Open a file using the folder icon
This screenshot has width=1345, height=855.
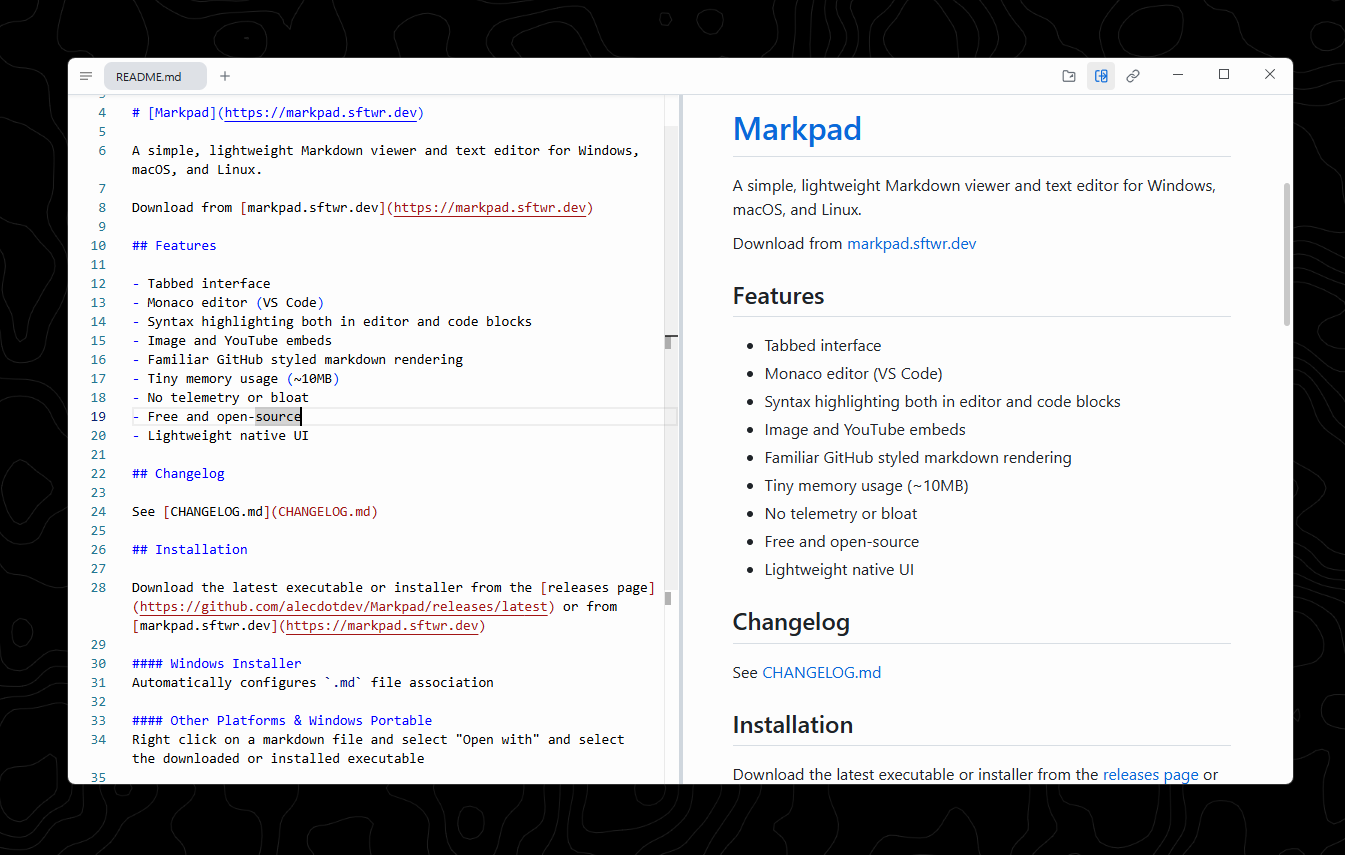(x=1069, y=75)
